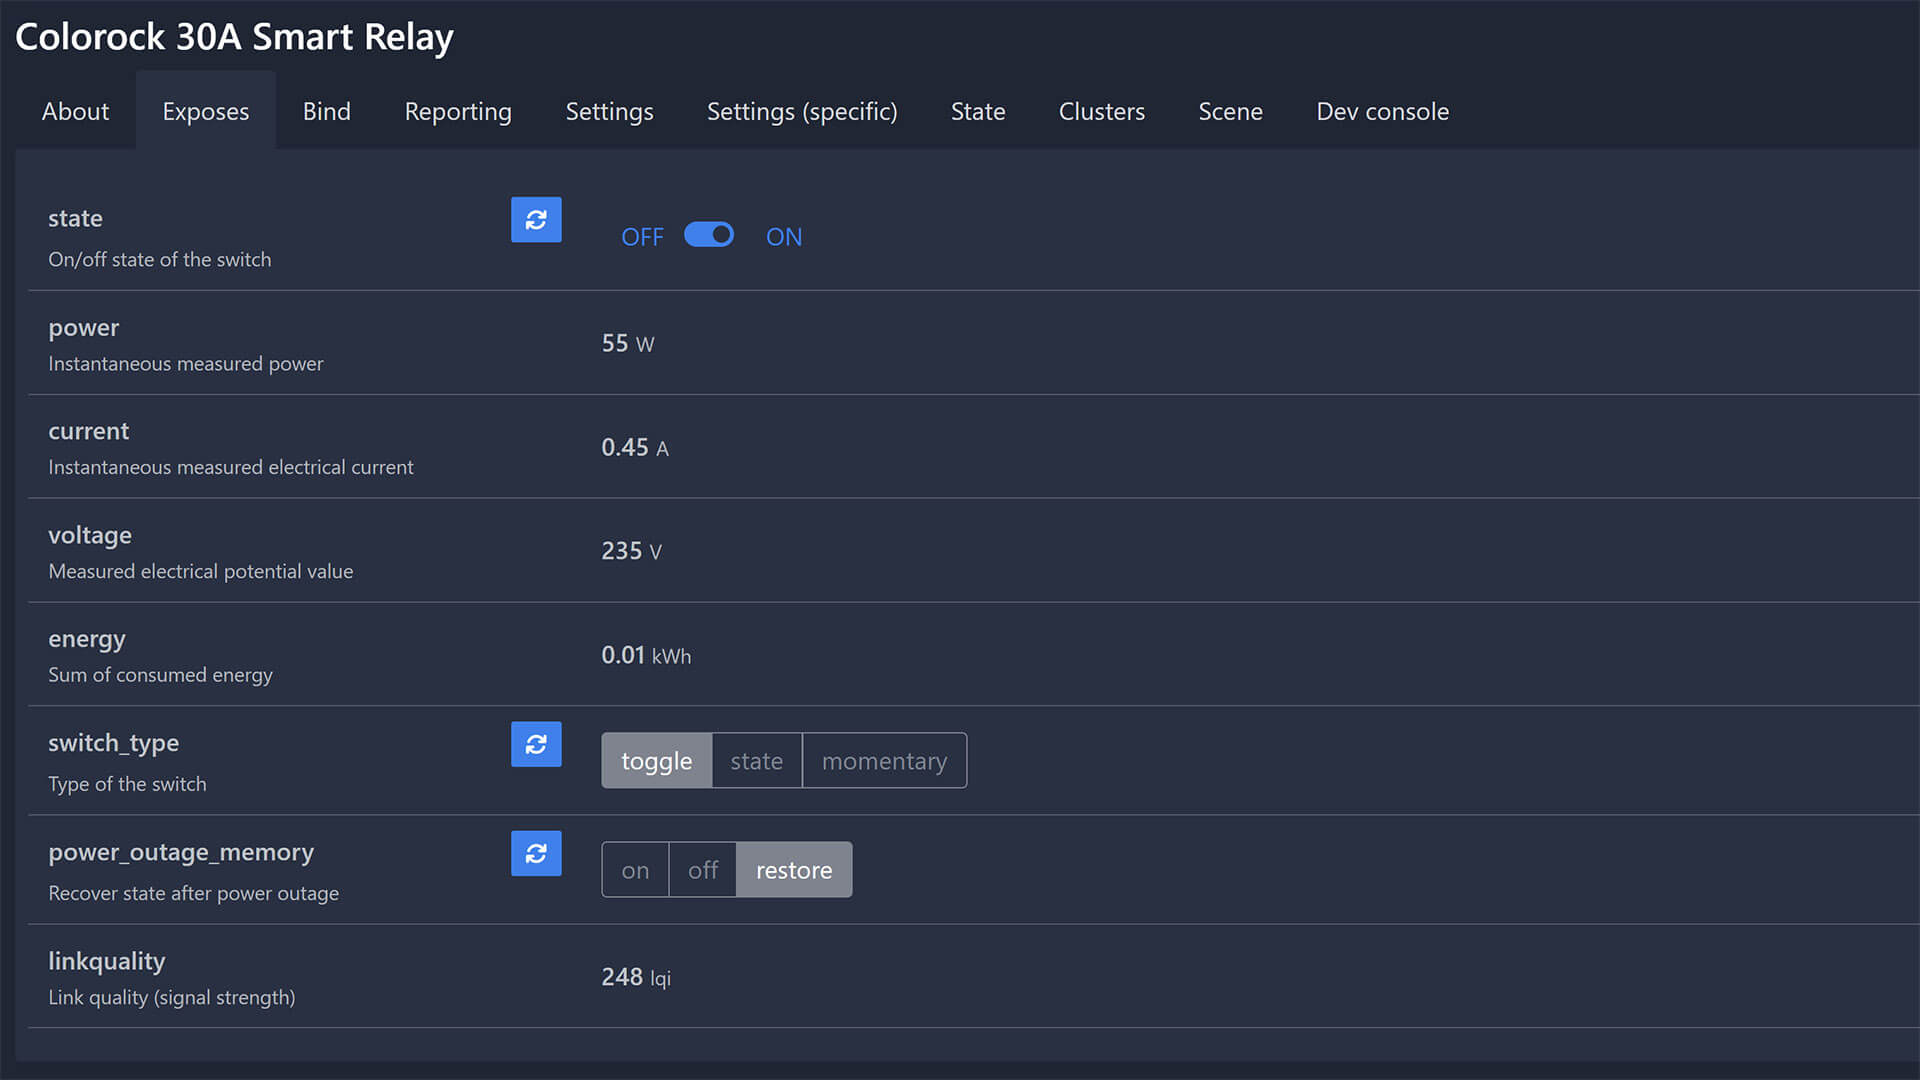The width and height of the screenshot is (1920, 1080).
Task: Select state switch type
Action: 757,761
